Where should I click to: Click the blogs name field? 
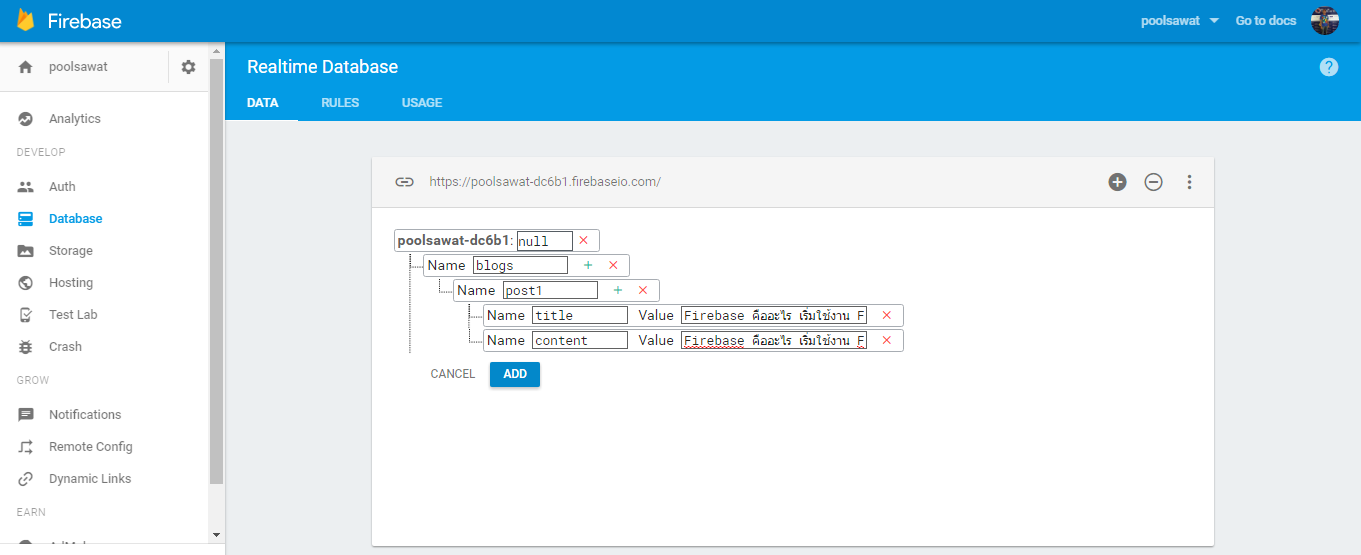click(520, 265)
